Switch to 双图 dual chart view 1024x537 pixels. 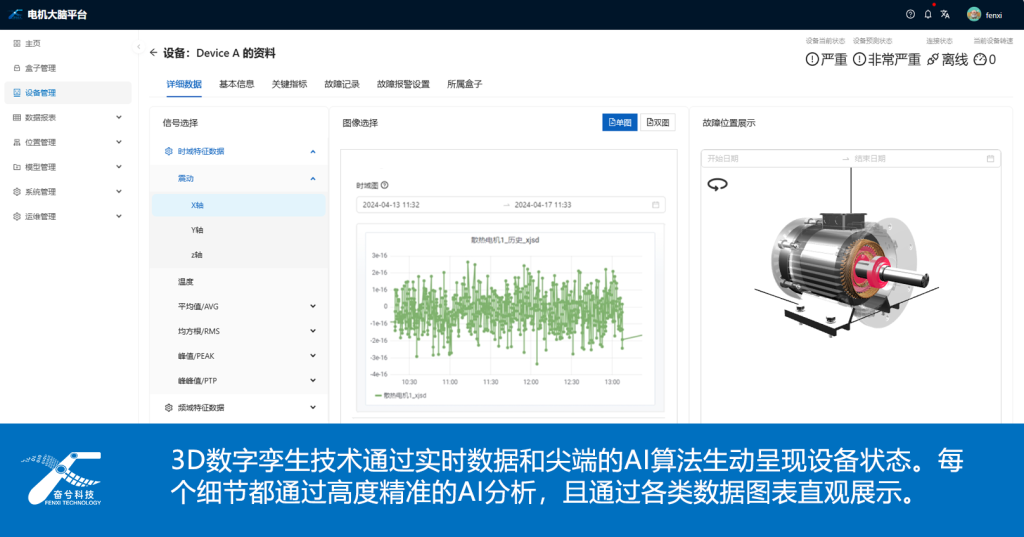[657, 122]
